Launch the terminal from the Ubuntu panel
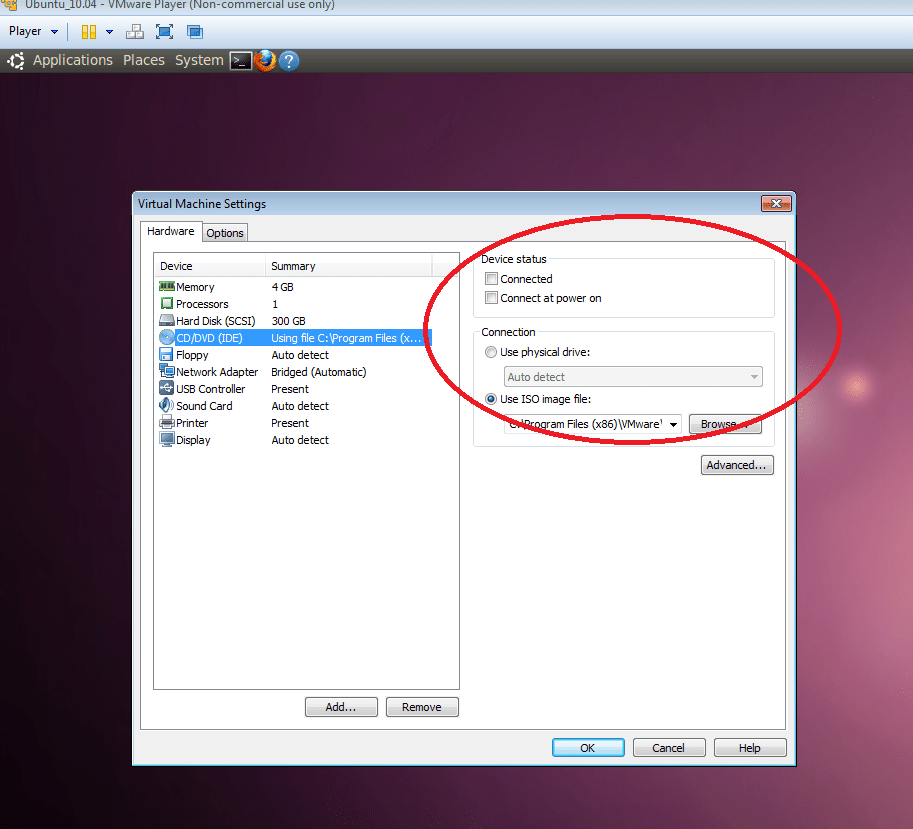Screen dimensions: 913x829 [240, 61]
